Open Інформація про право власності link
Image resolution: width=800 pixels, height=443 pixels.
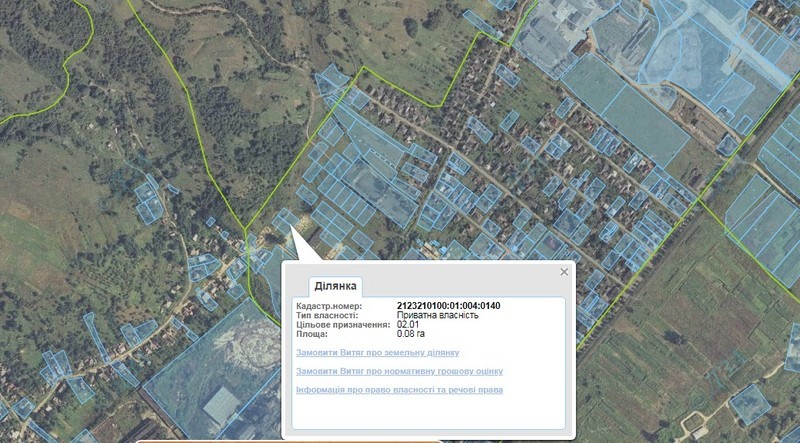tap(399, 390)
